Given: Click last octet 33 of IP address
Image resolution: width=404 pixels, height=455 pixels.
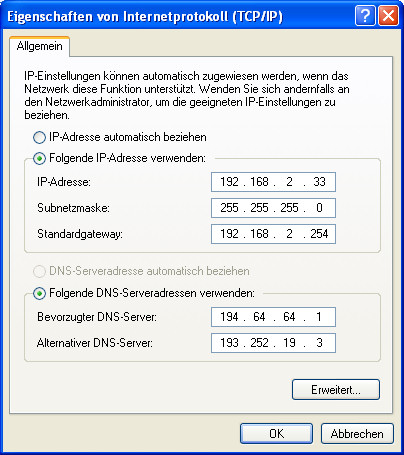Looking at the screenshot, I should 319,182.
